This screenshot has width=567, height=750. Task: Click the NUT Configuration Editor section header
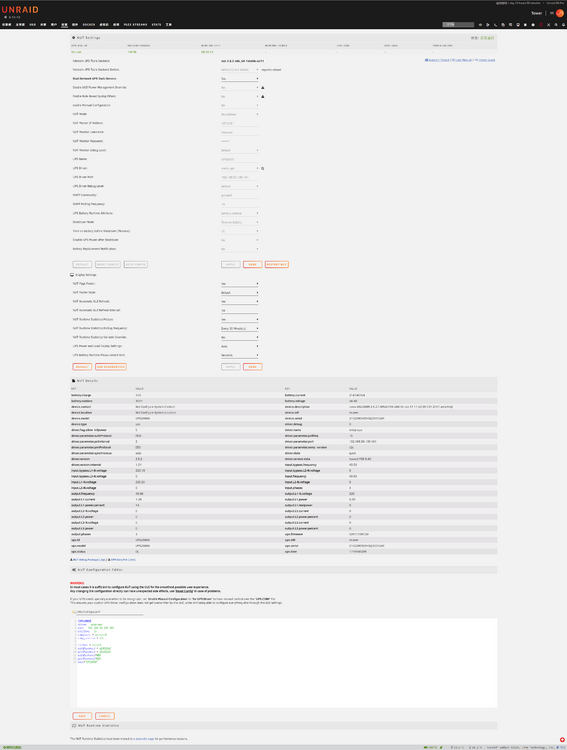(283, 570)
